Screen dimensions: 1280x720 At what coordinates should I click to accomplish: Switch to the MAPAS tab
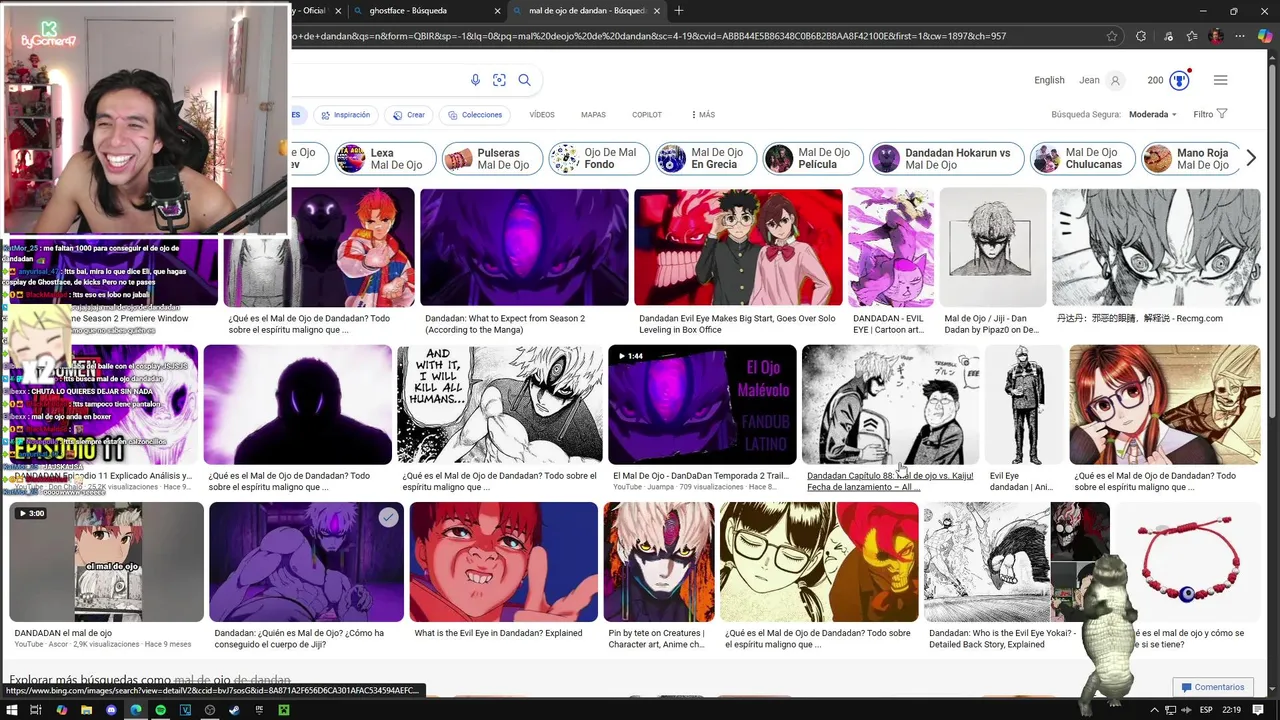pyautogui.click(x=593, y=114)
